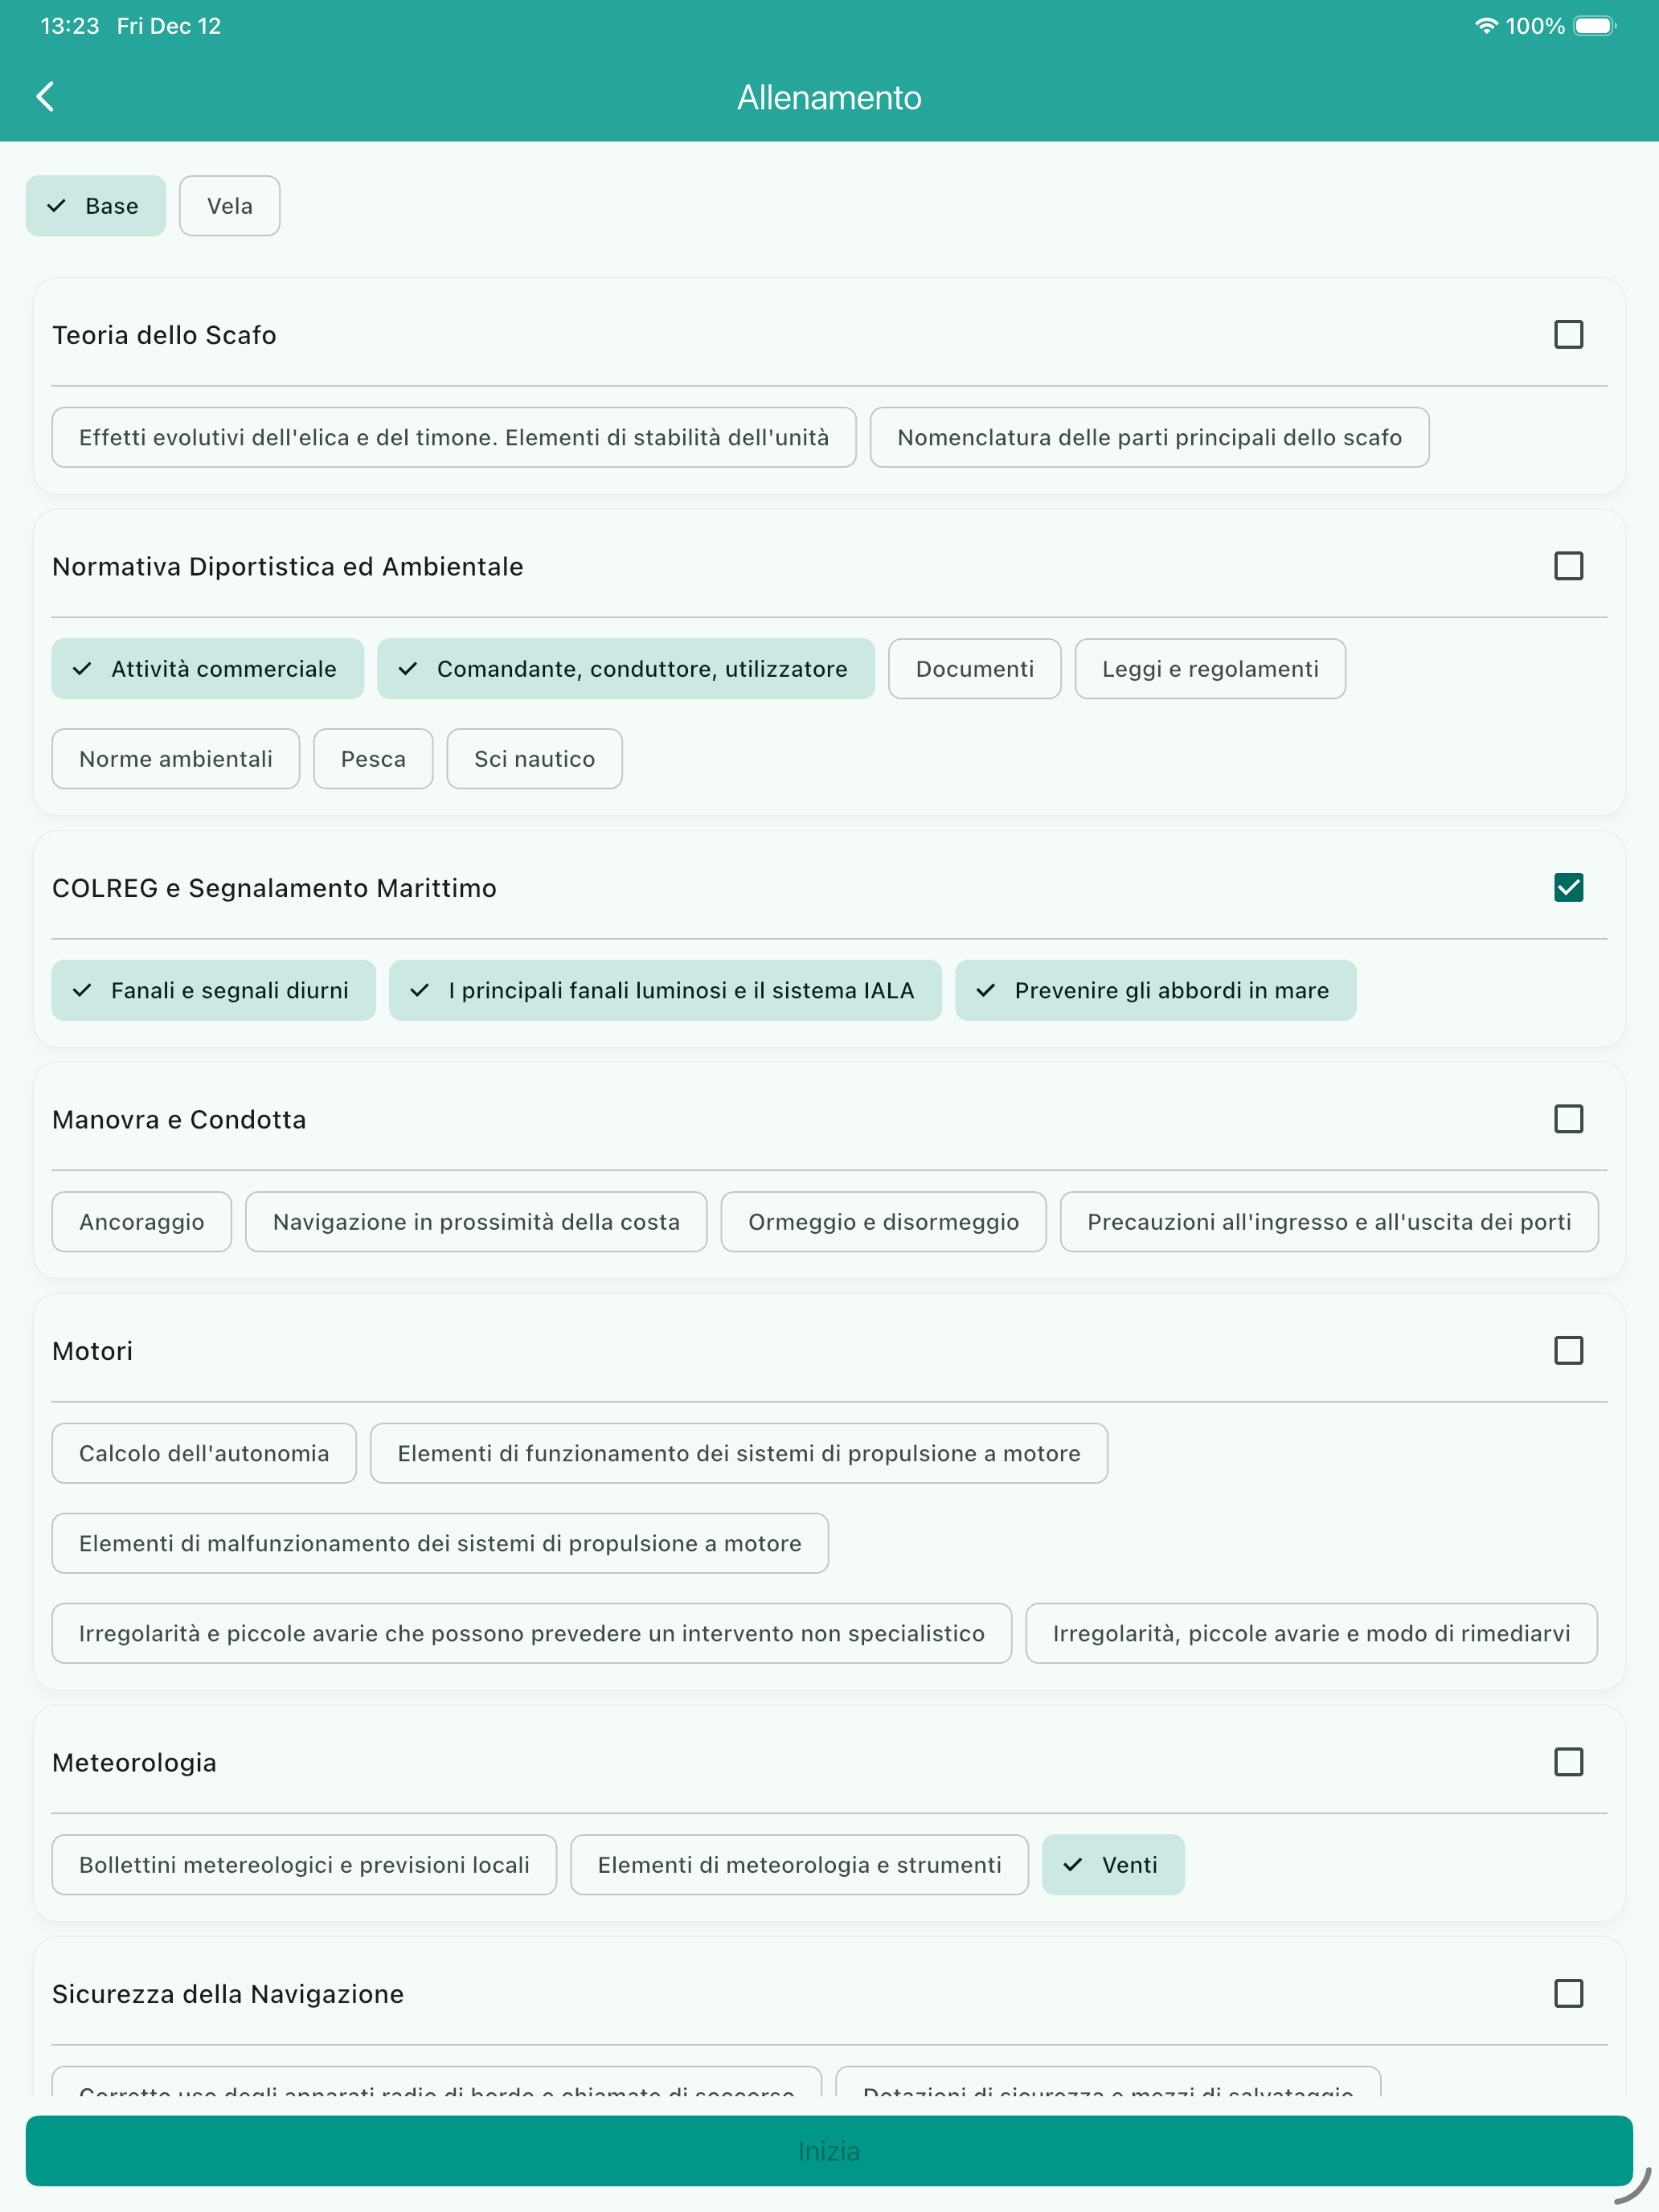Select the Ancoraggio topic chip
This screenshot has width=1659, height=2212.
click(x=142, y=1222)
